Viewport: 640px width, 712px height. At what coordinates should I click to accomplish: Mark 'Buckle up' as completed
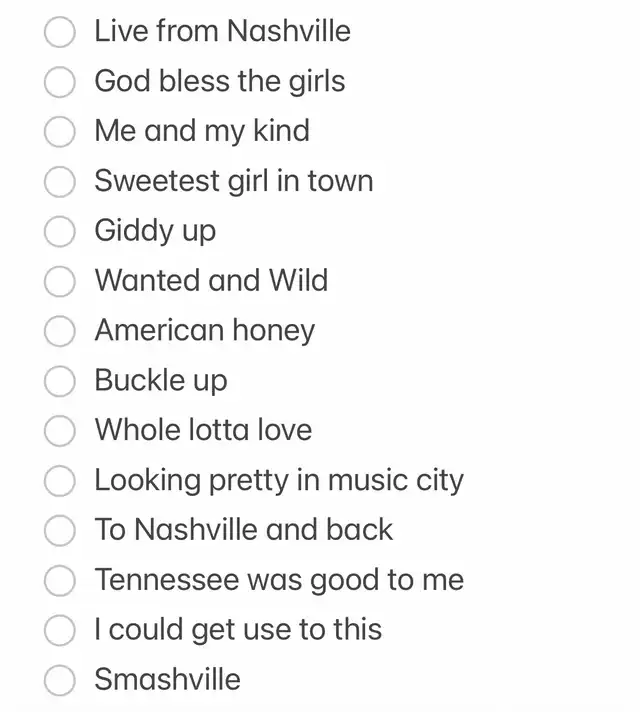click(x=60, y=381)
